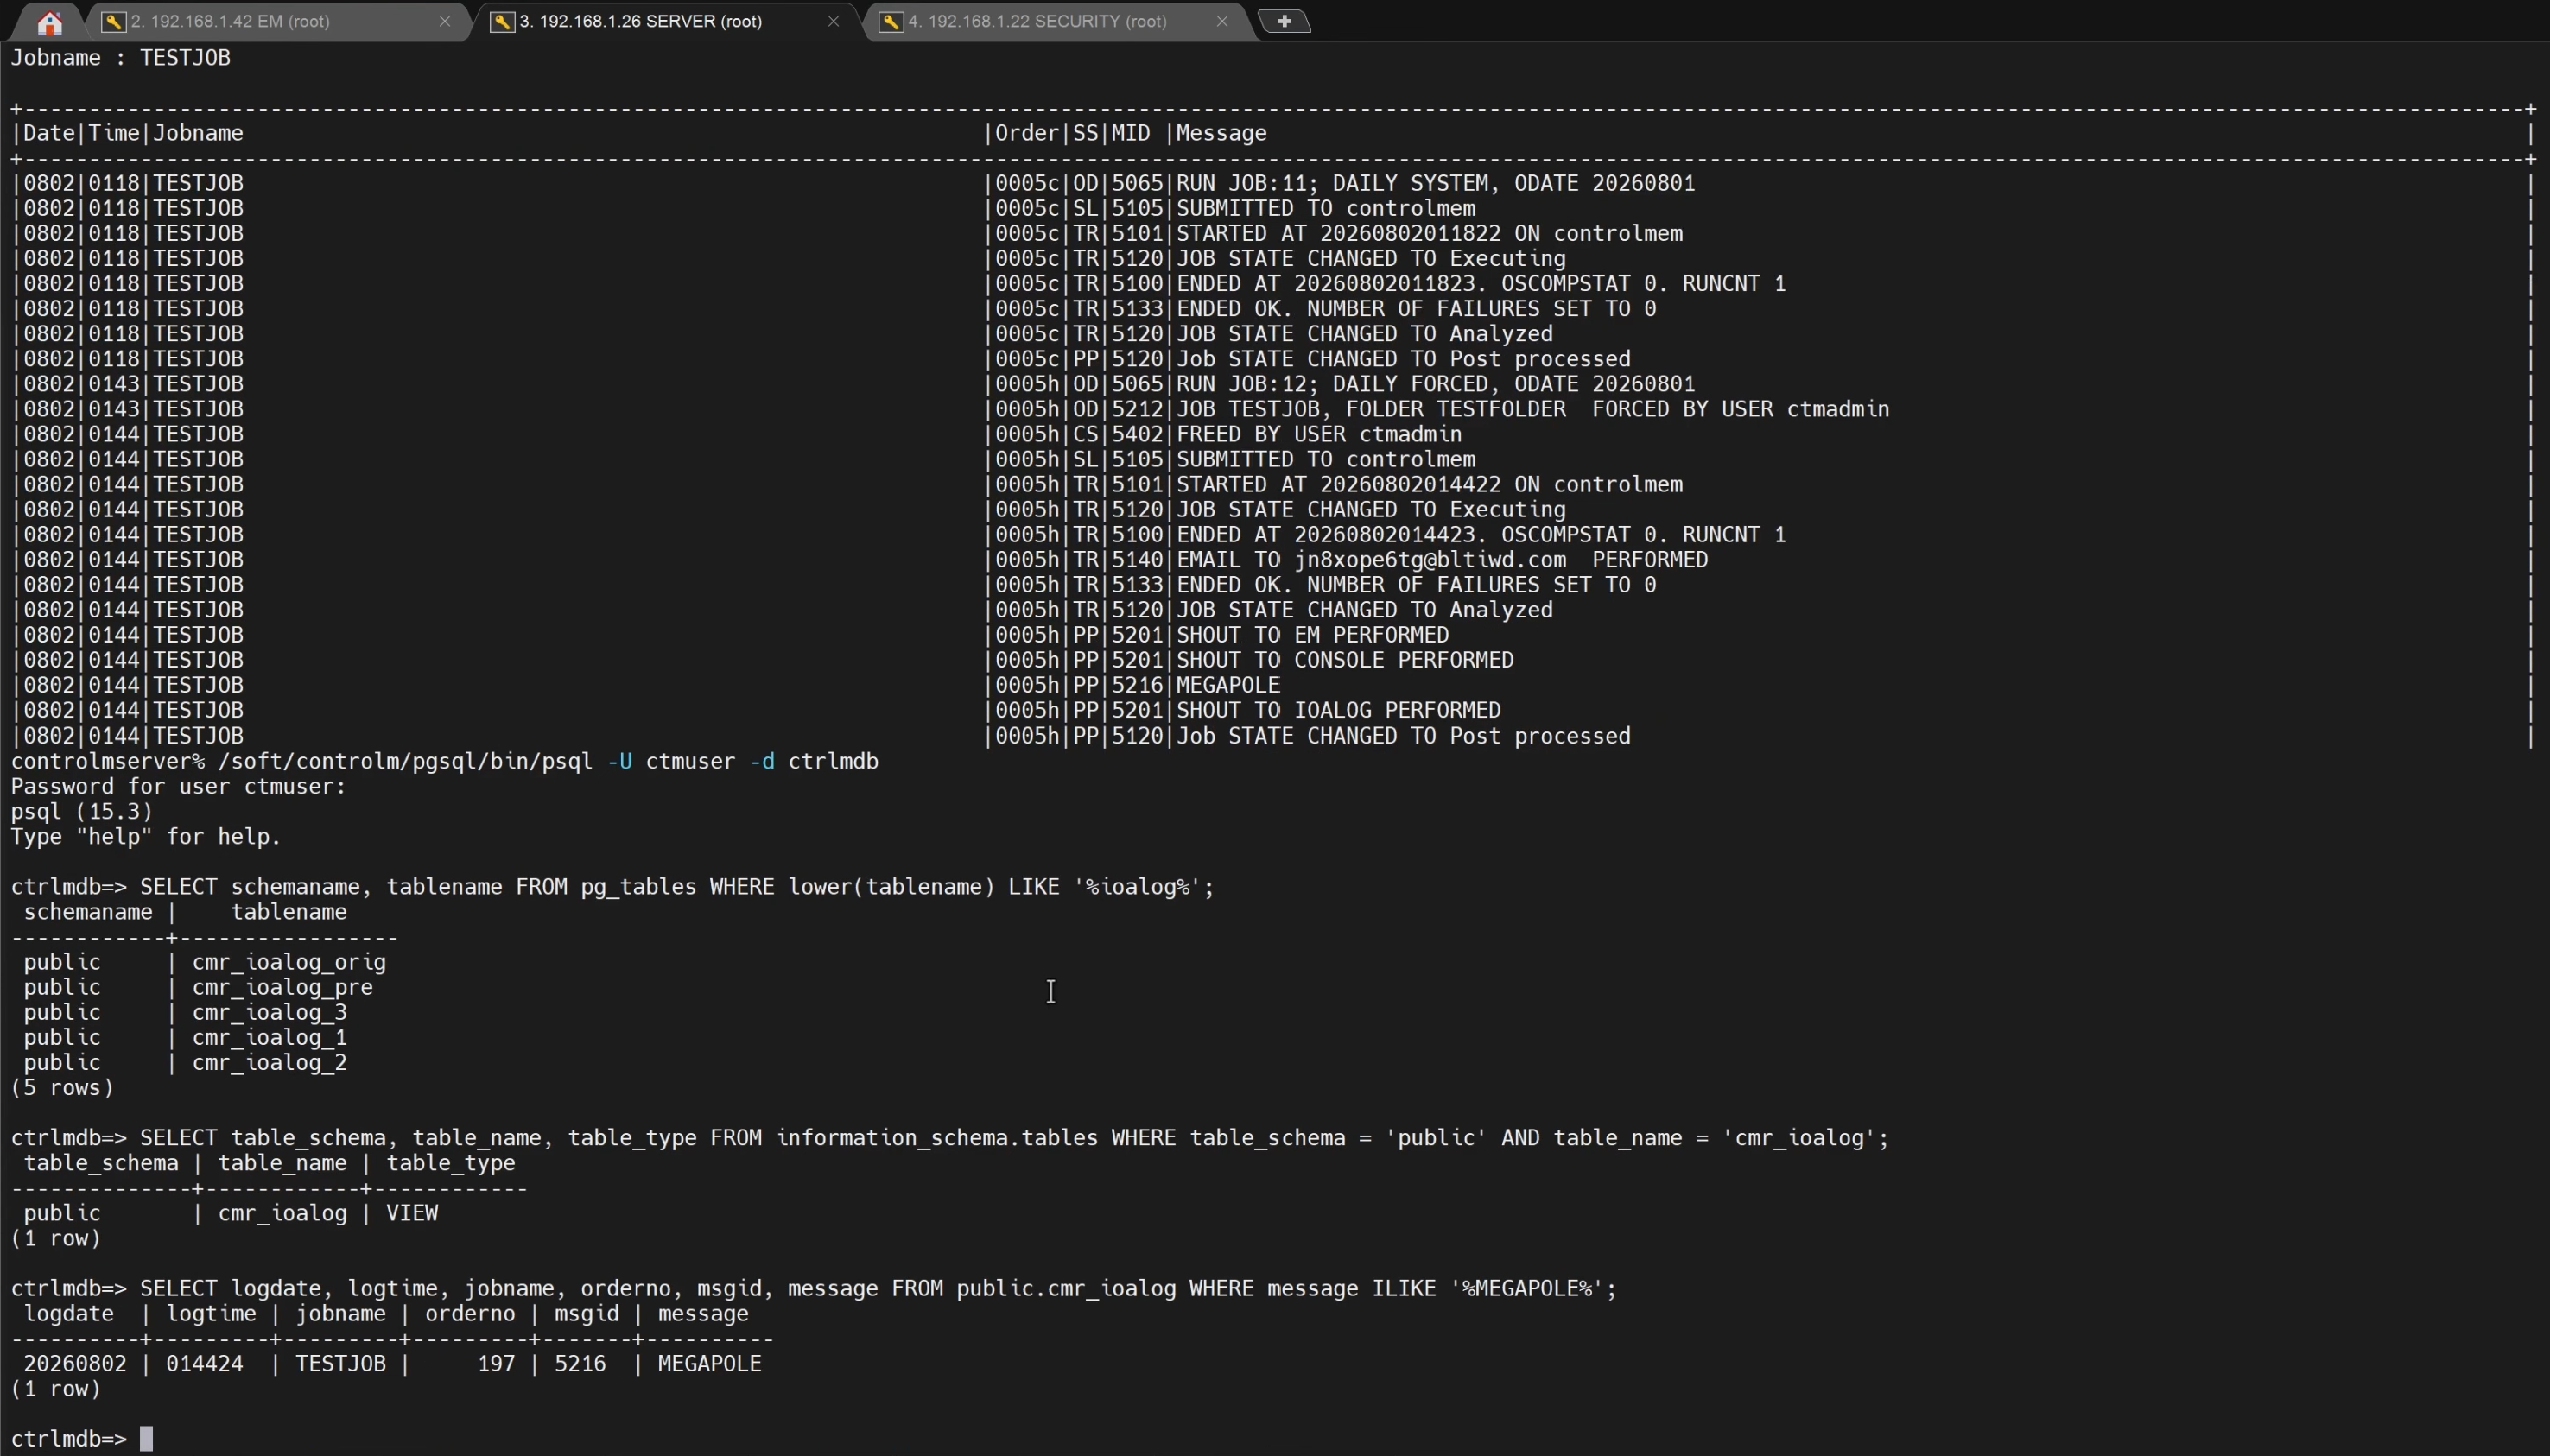This screenshot has height=1456, width=2550.
Task: Click 'RUN JOB:12; DAILY FORCED' log message
Action: (x=1436, y=384)
